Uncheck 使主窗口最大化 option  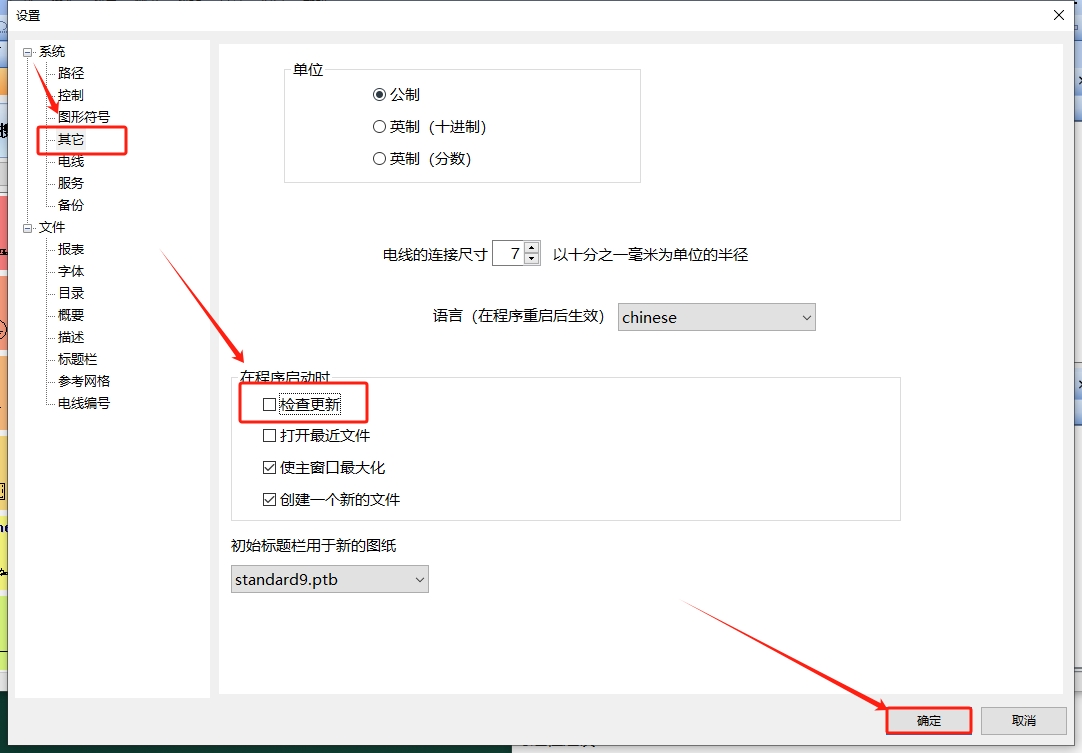click(270, 468)
